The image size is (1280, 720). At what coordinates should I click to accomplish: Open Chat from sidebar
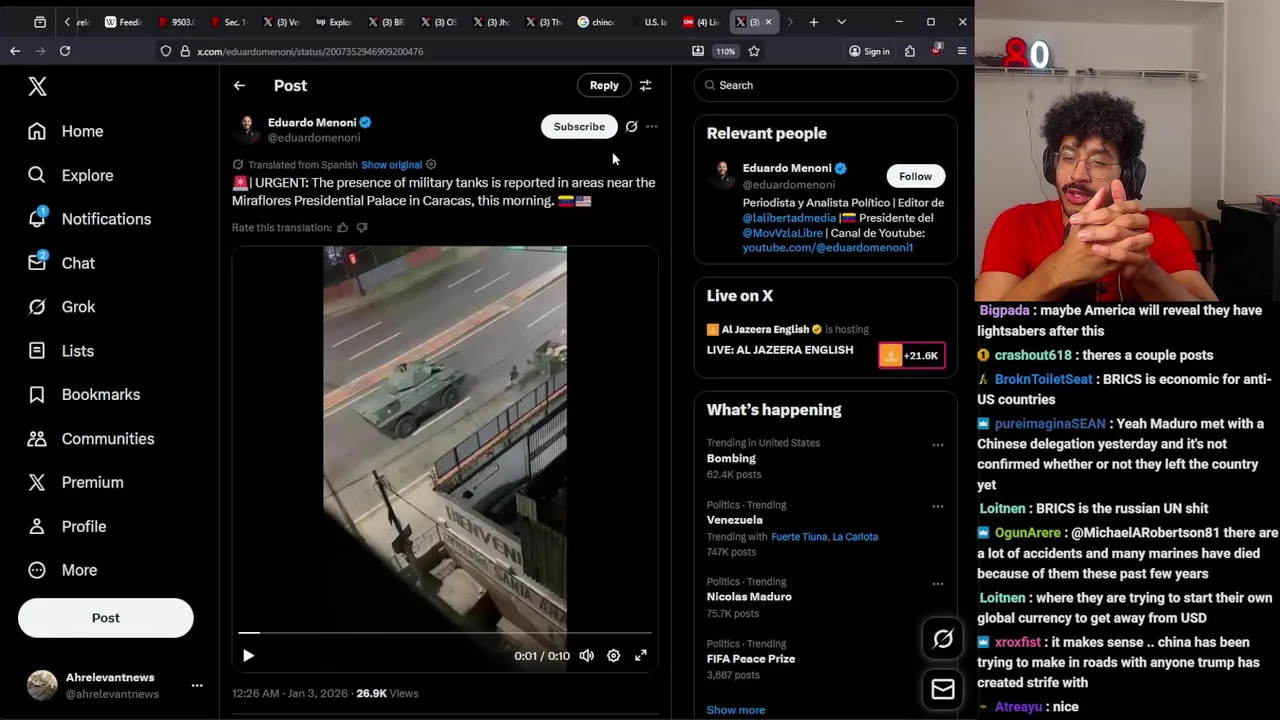pyautogui.click(x=62, y=263)
